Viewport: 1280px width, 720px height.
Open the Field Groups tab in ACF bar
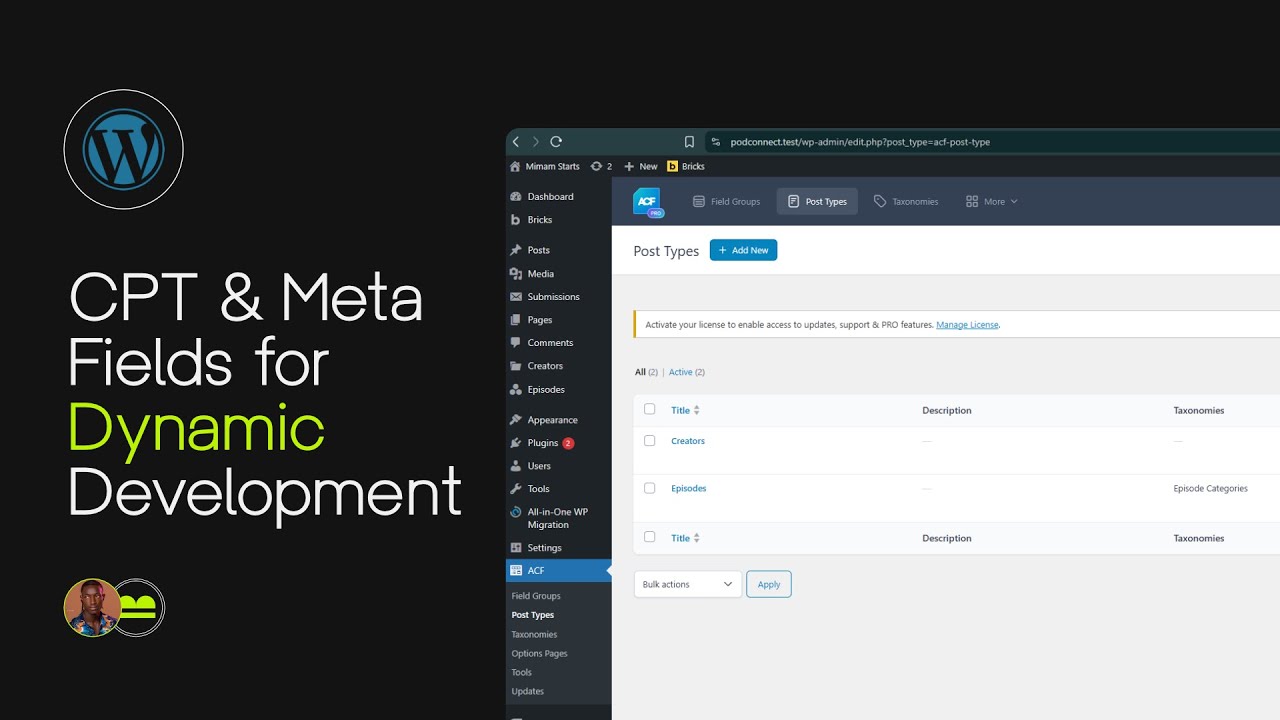click(x=727, y=202)
